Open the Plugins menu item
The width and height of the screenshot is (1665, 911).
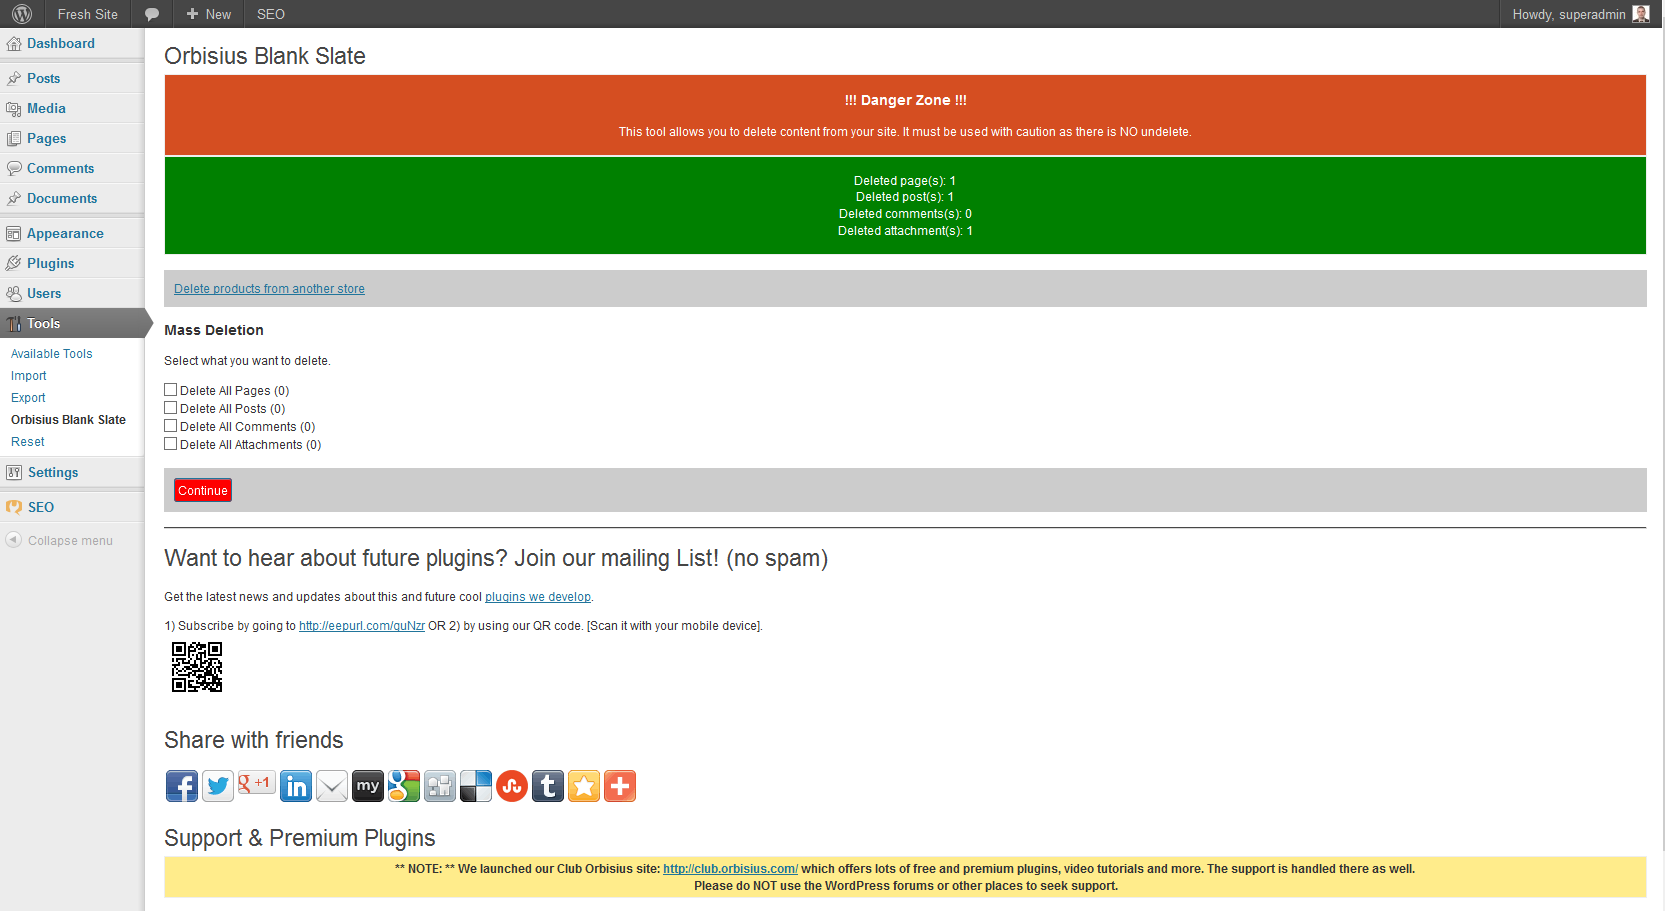pos(51,263)
